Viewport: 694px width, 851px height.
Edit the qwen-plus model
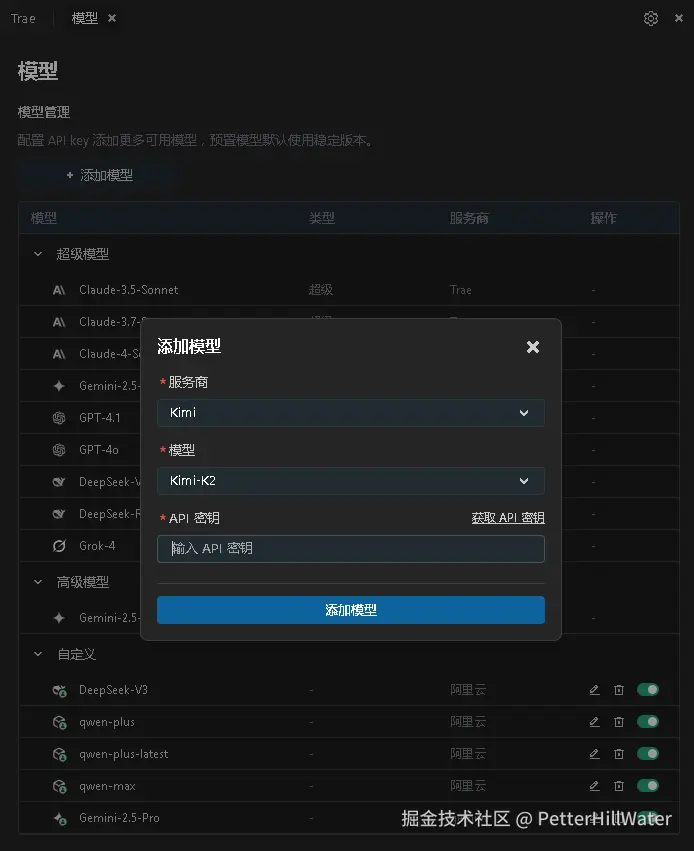(595, 722)
